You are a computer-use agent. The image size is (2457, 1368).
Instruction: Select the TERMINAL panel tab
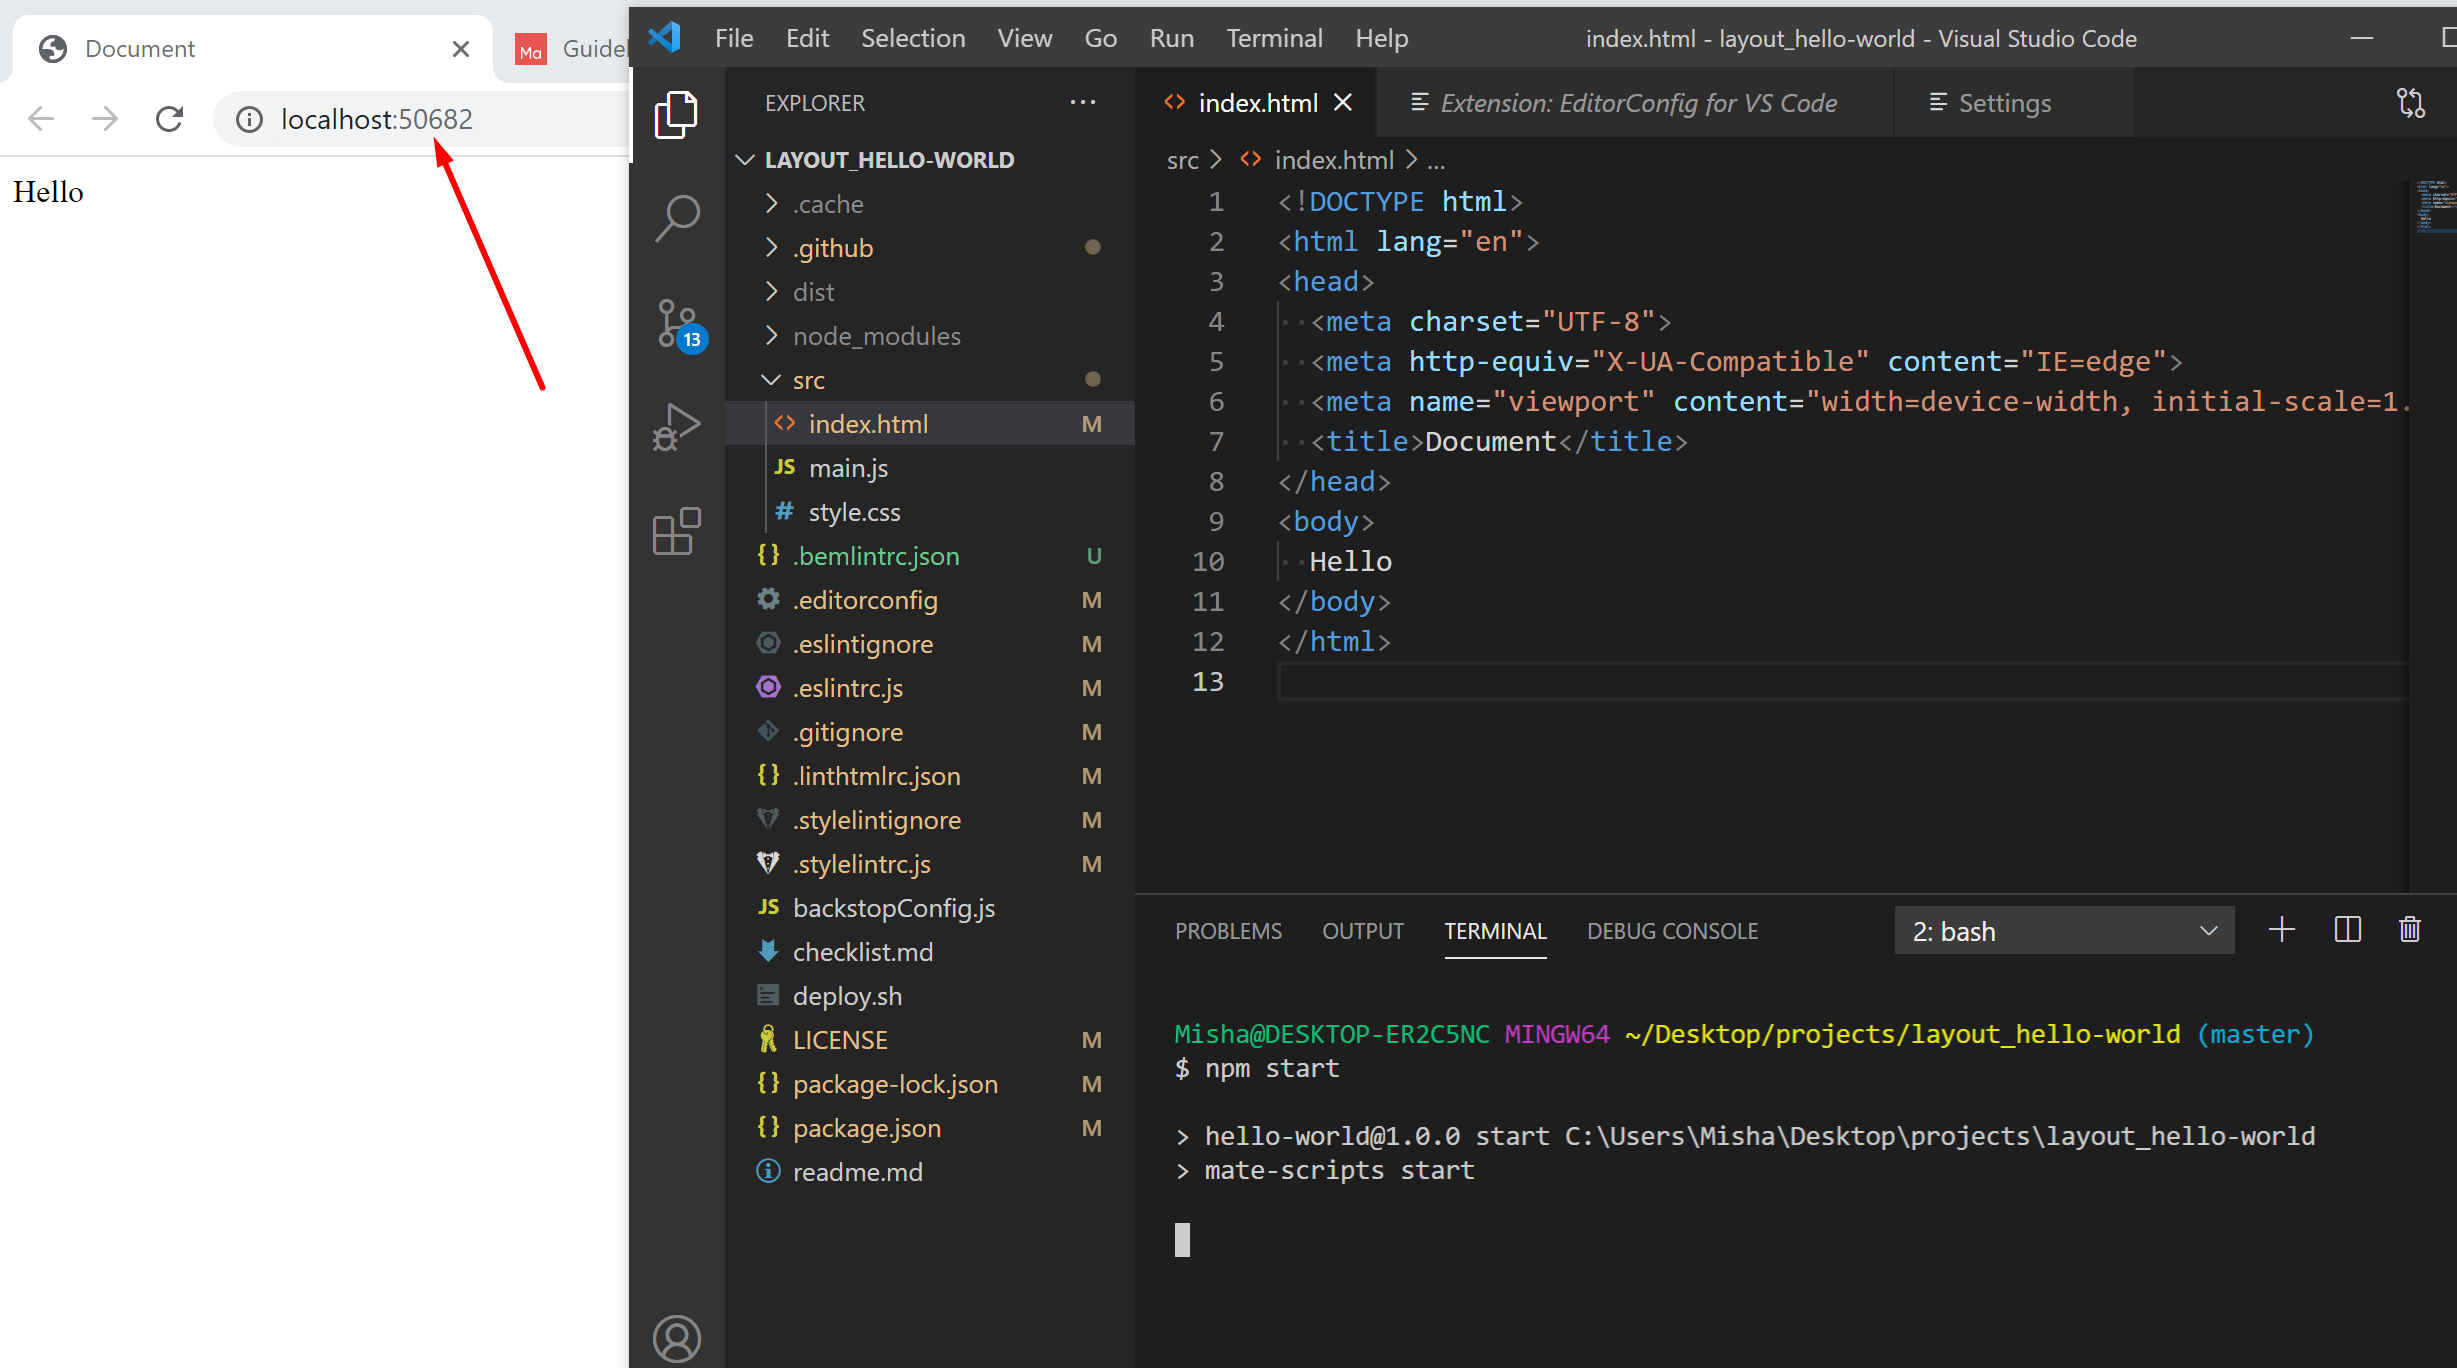[x=1495, y=931]
